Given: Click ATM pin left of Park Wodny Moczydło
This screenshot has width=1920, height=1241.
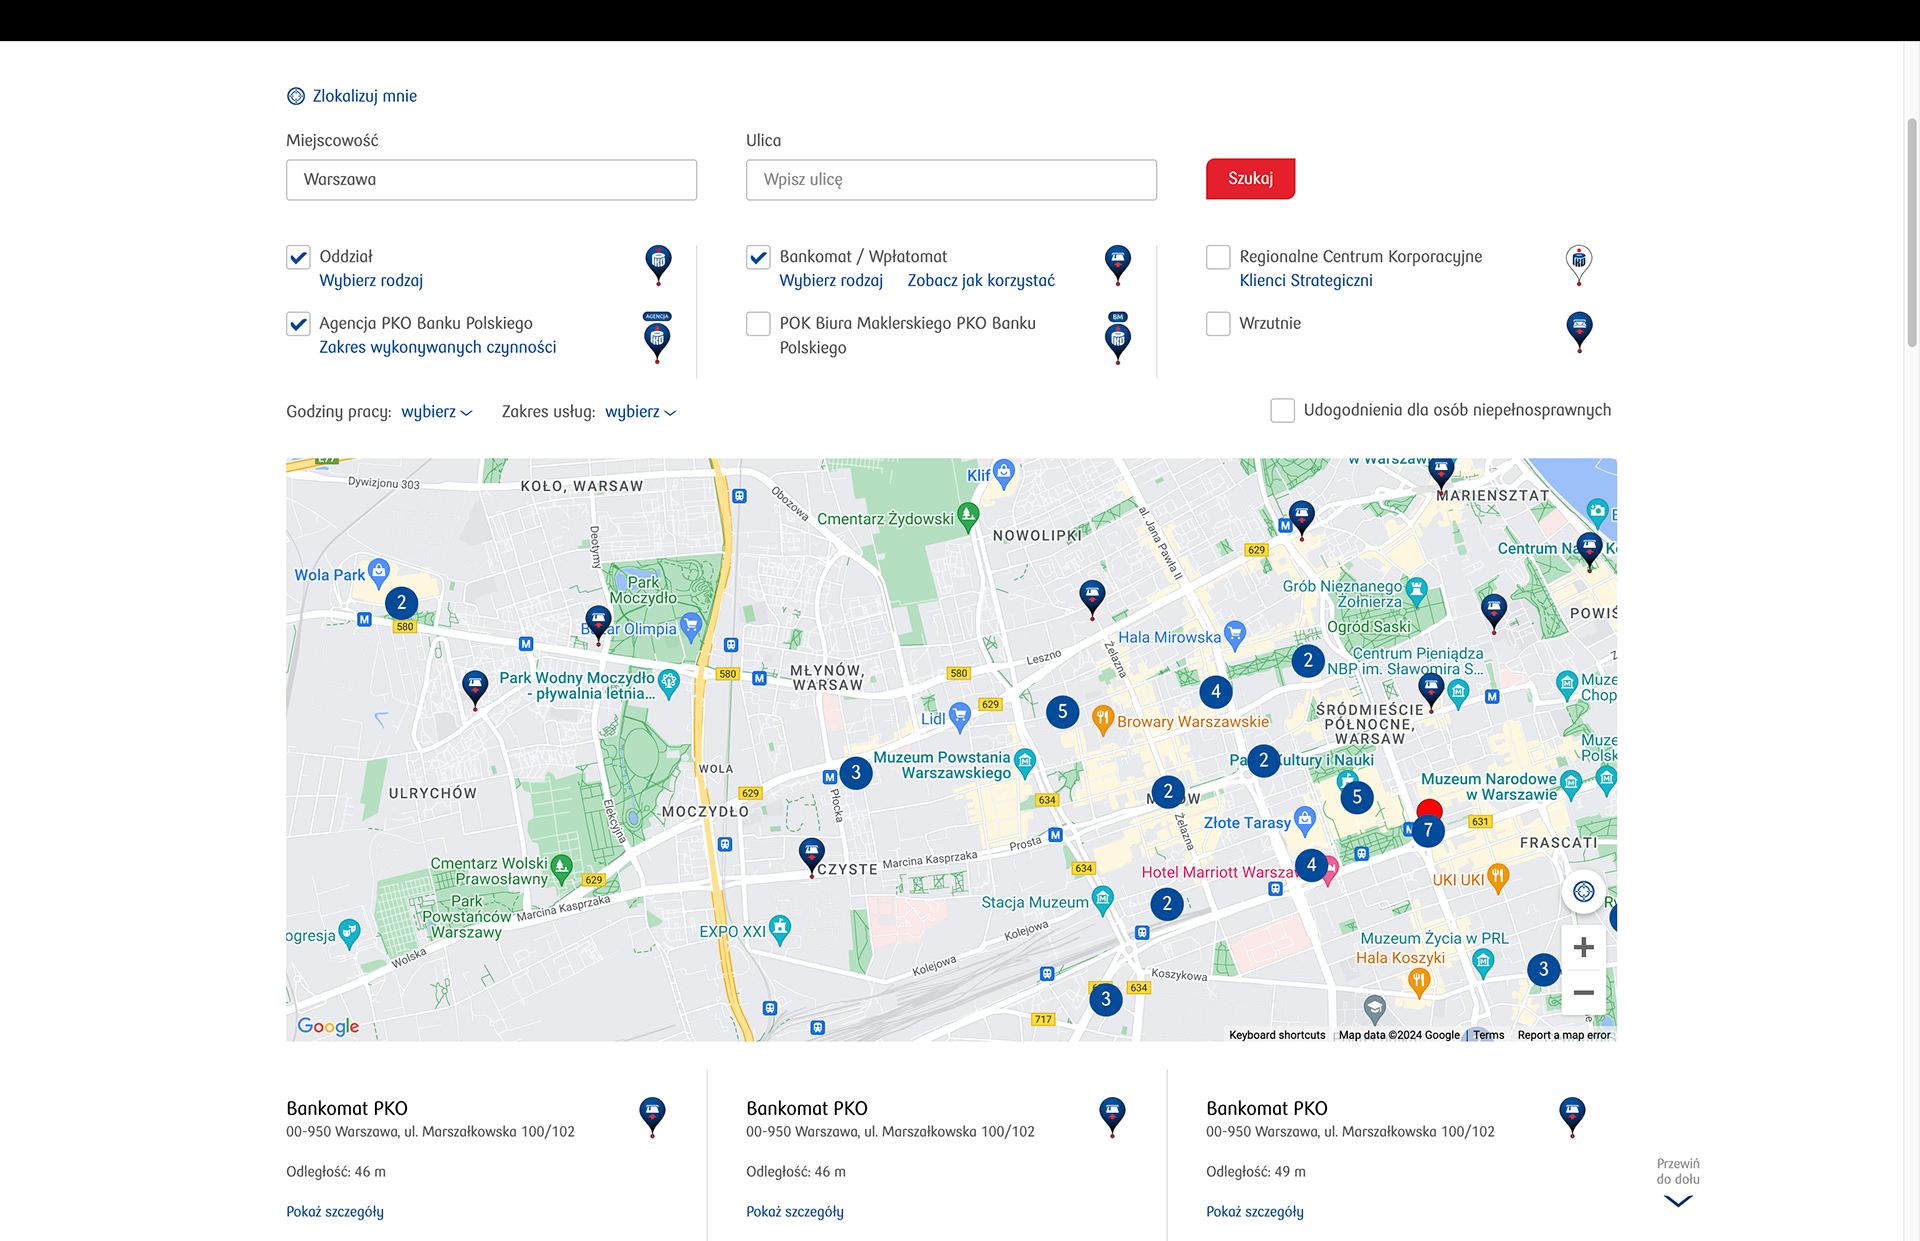Looking at the screenshot, I should pyautogui.click(x=475, y=690).
